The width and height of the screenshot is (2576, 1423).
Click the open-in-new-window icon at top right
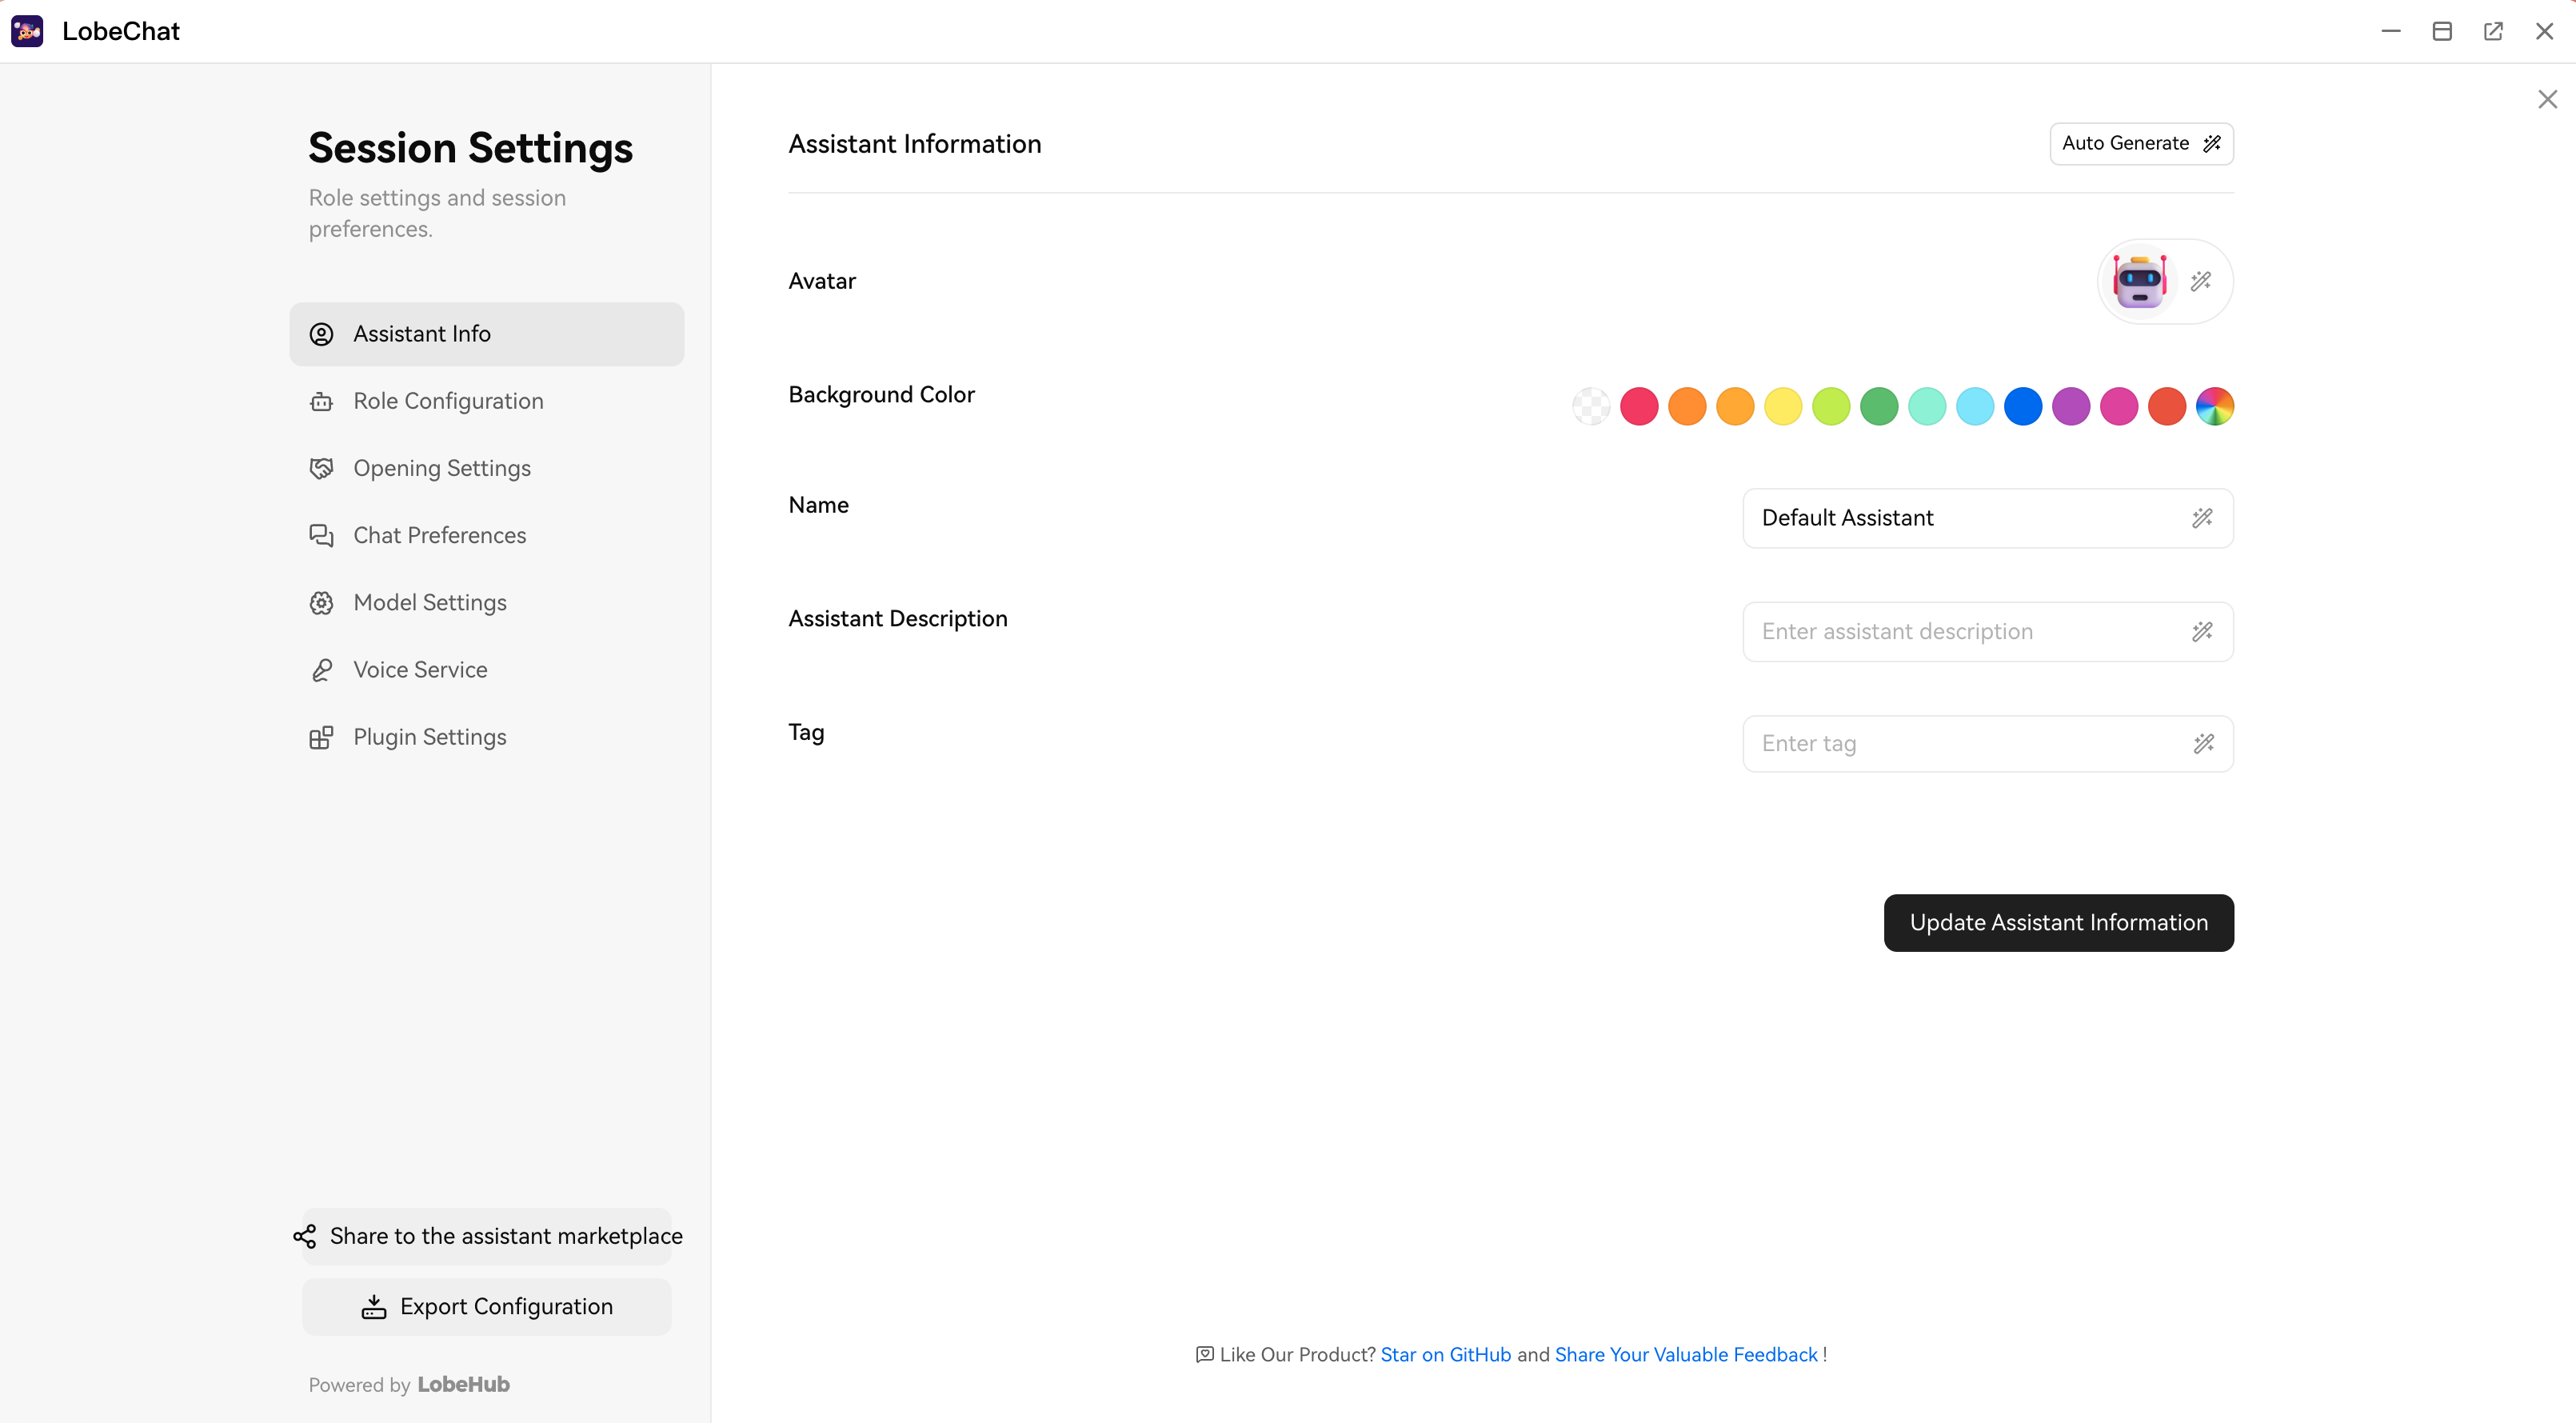2494,31
